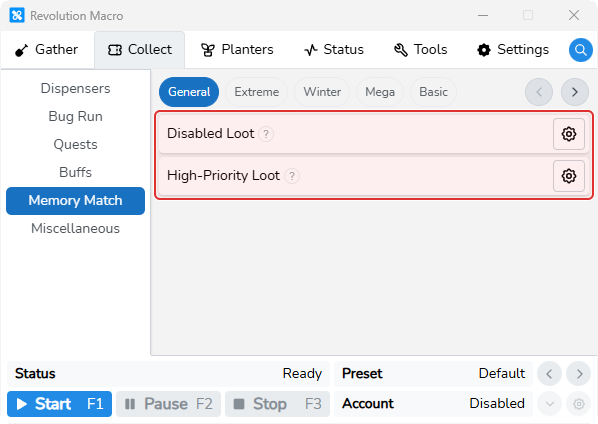Open Account settings gear icon
The width and height of the screenshot is (598, 424).
(x=579, y=404)
